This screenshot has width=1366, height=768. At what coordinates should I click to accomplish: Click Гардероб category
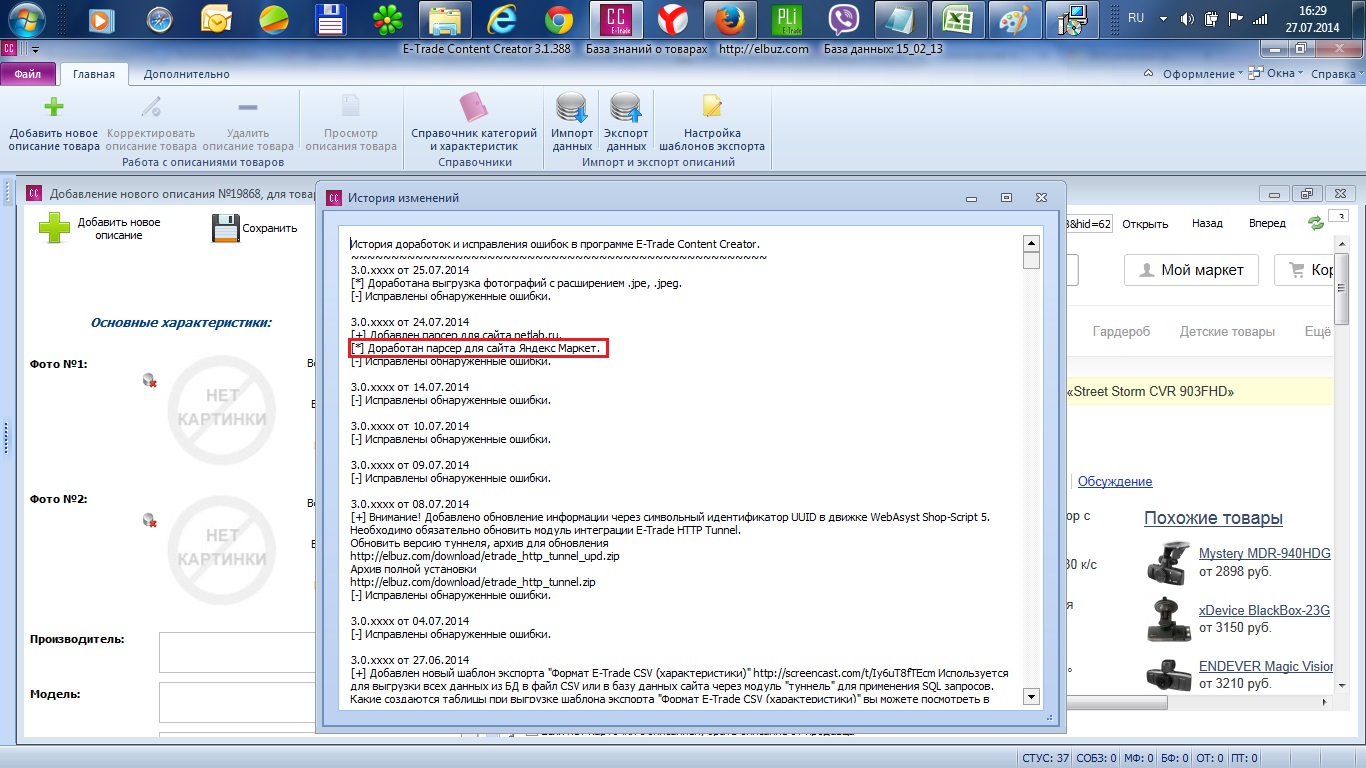tap(1121, 331)
